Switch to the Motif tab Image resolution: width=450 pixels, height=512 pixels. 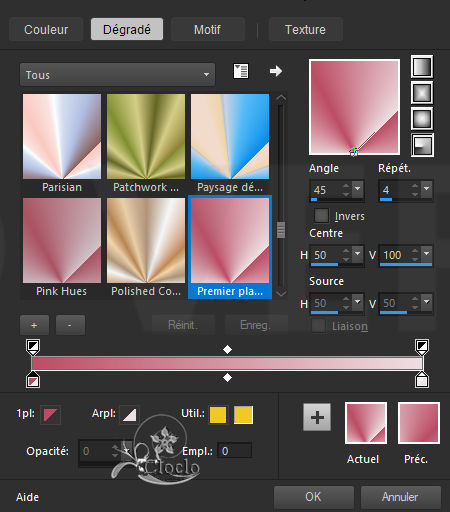click(x=207, y=30)
